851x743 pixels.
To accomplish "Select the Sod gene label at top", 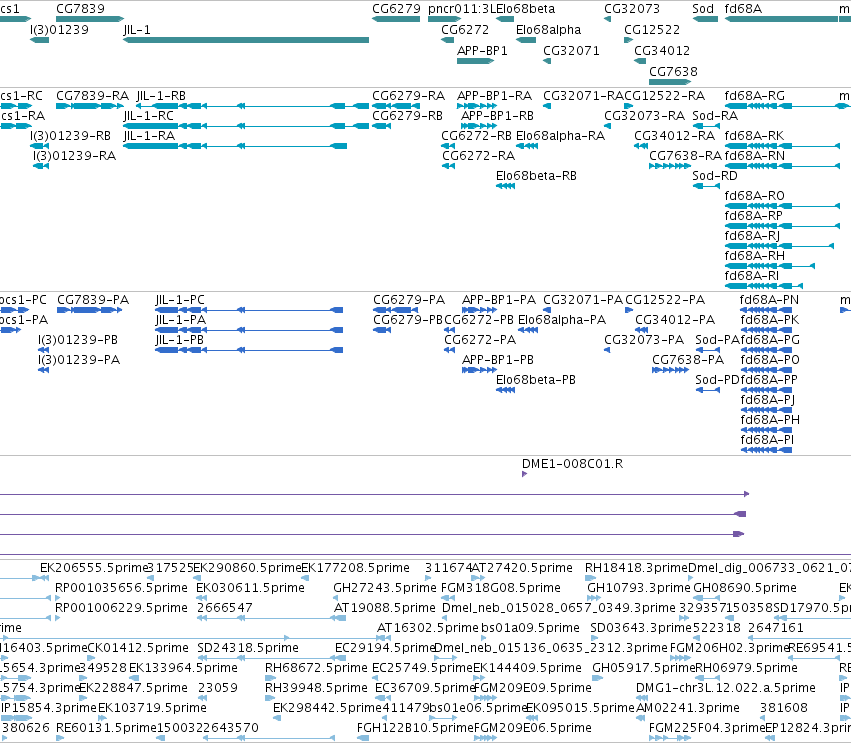I will [x=703, y=9].
